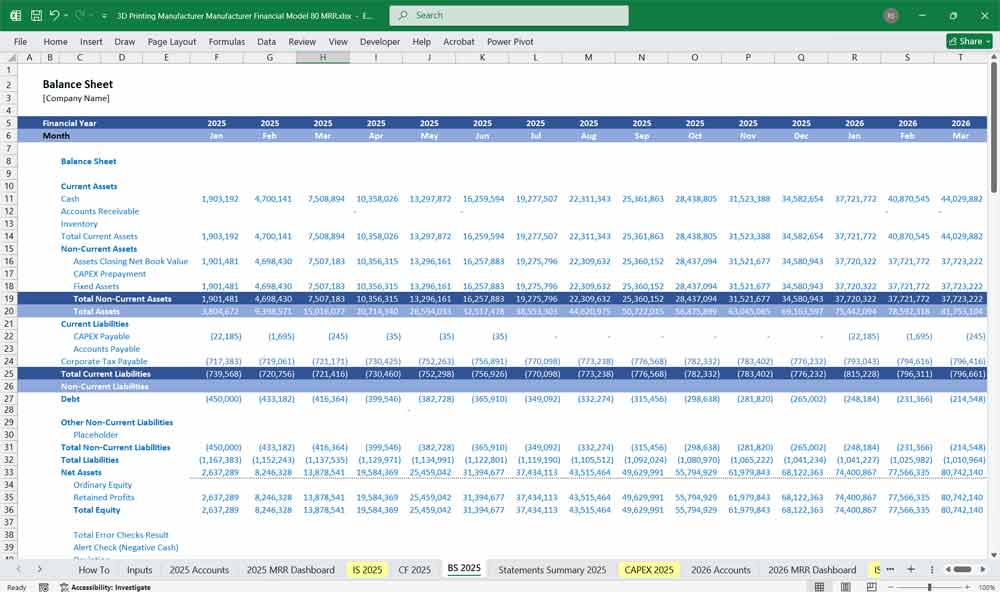1000x592 pixels.
Task: Switch to the View tab
Action: point(338,41)
